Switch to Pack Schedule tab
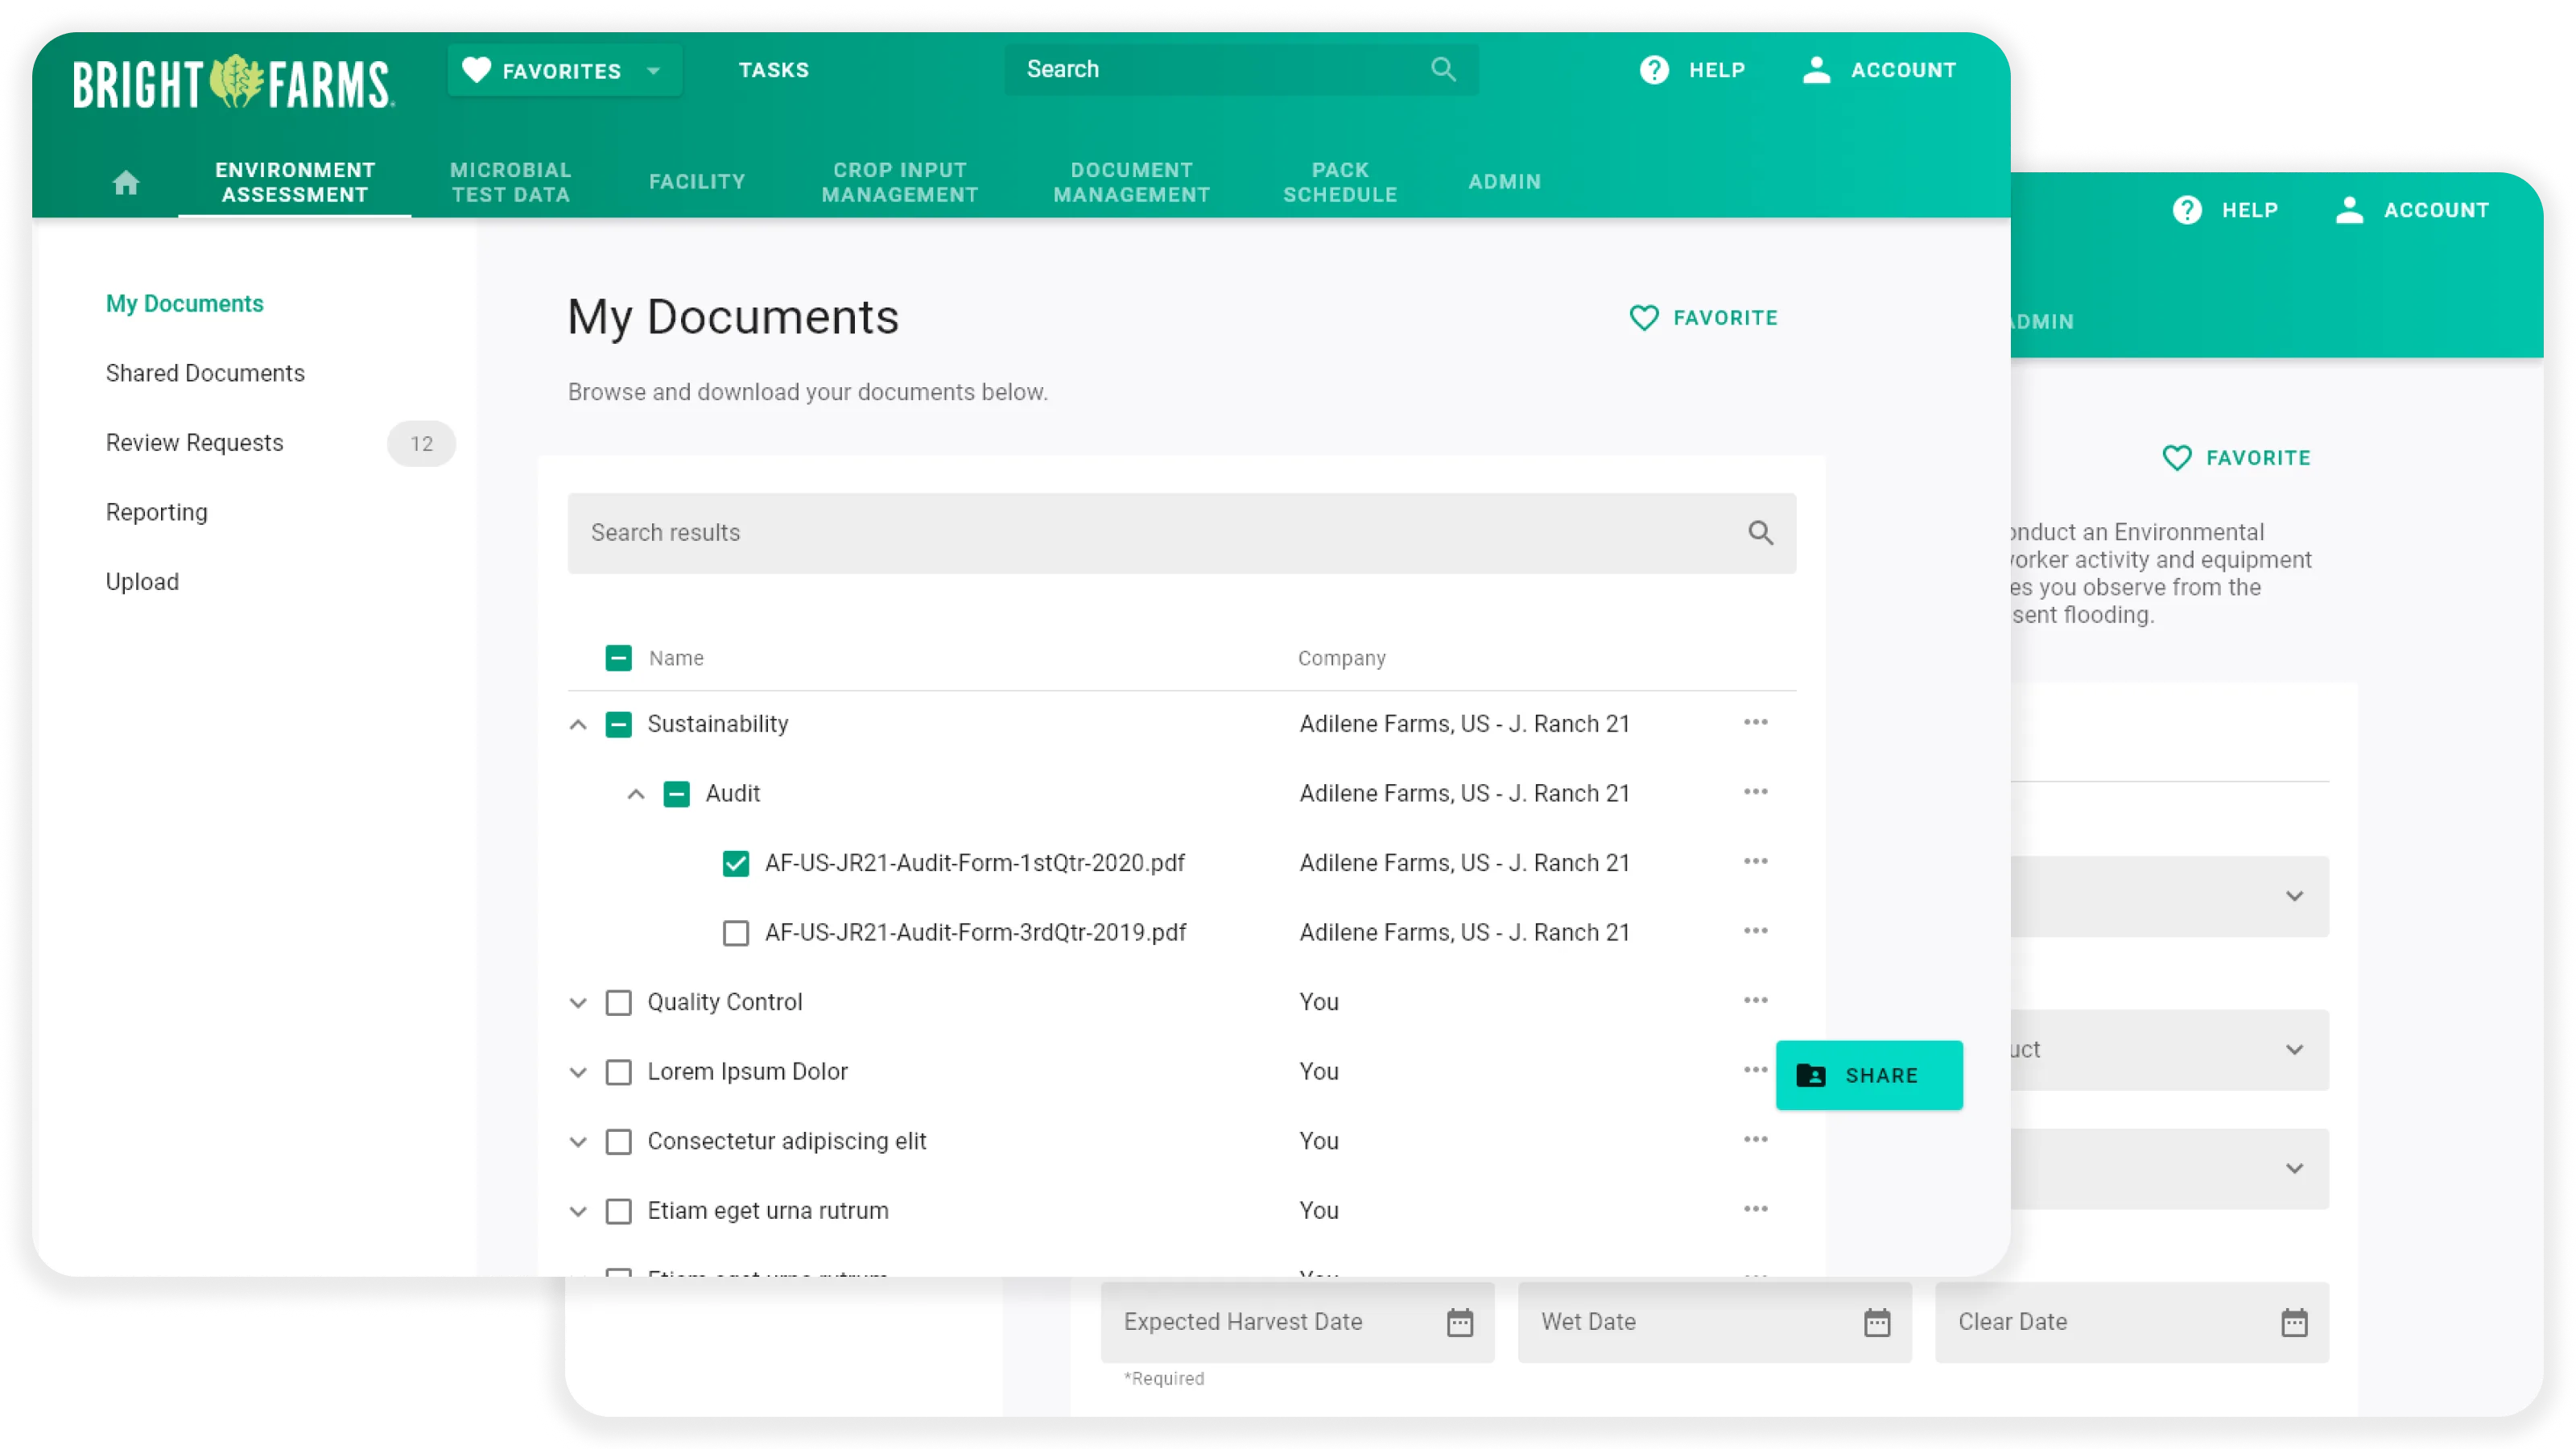The width and height of the screenshot is (2576, 1449). coord(1340,182)
